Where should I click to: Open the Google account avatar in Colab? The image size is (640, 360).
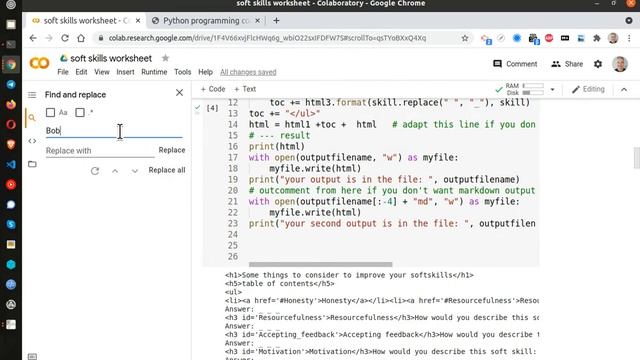pos(620,64)
